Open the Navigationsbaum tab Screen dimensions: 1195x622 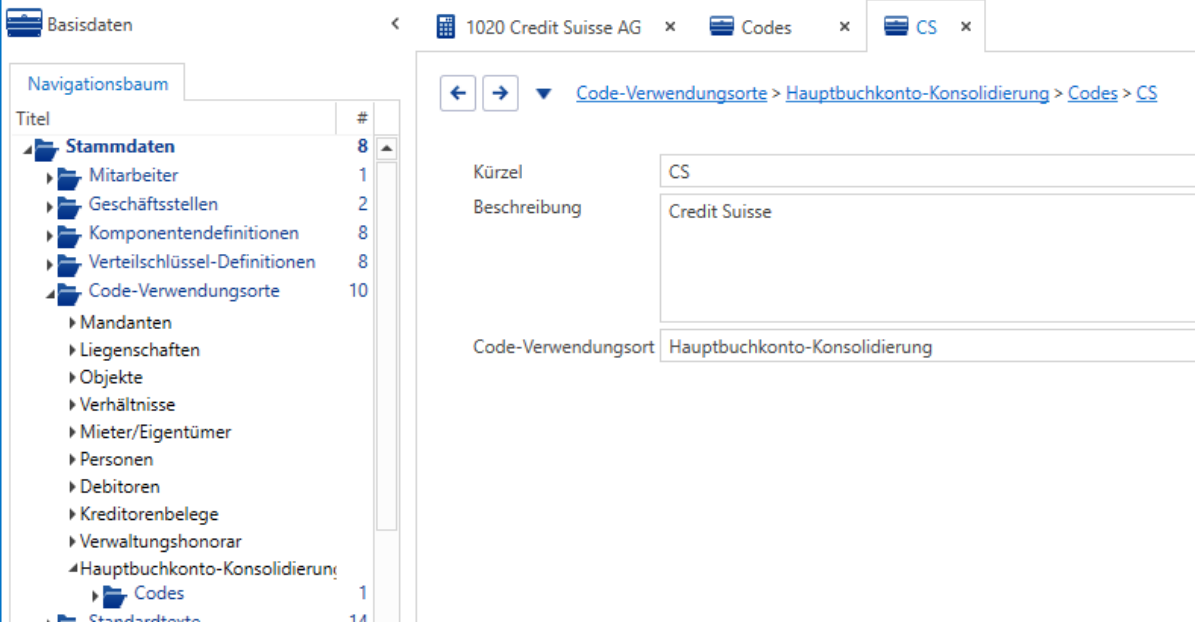[98, 84]
